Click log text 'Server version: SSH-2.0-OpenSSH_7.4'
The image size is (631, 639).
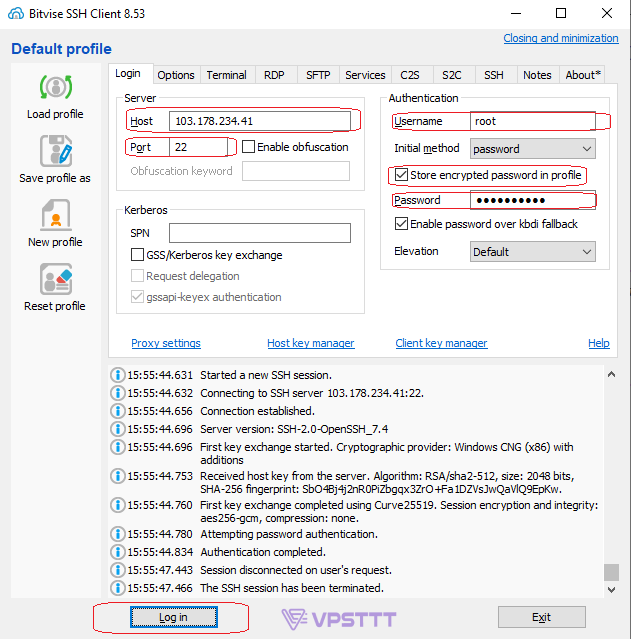294,429
